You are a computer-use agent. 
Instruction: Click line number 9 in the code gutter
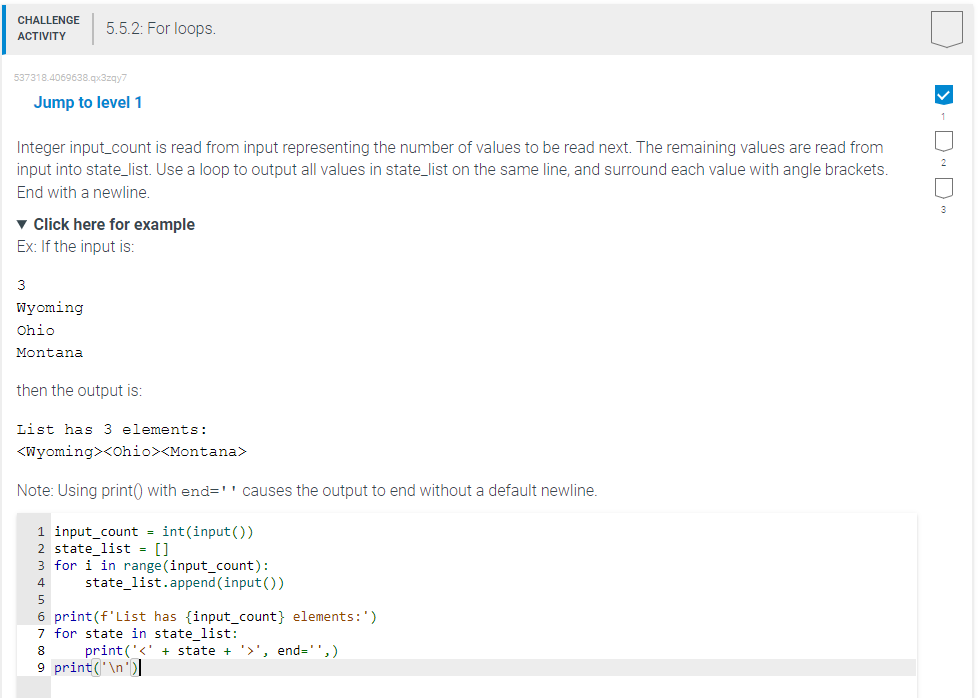pos(39,667)
